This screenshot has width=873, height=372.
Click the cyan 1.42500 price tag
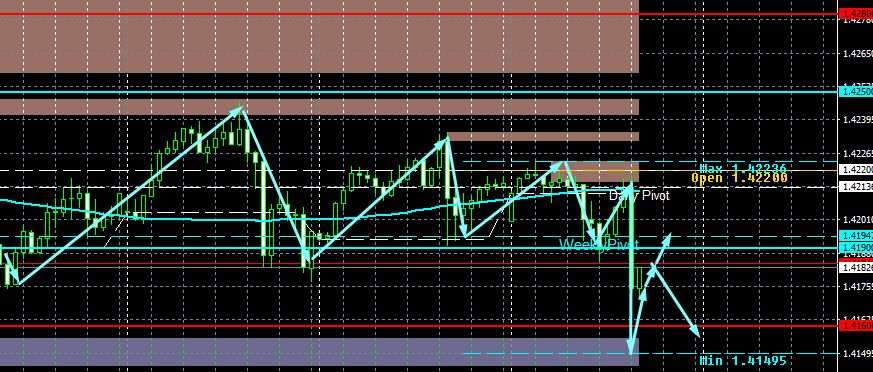tap(856, 91)
